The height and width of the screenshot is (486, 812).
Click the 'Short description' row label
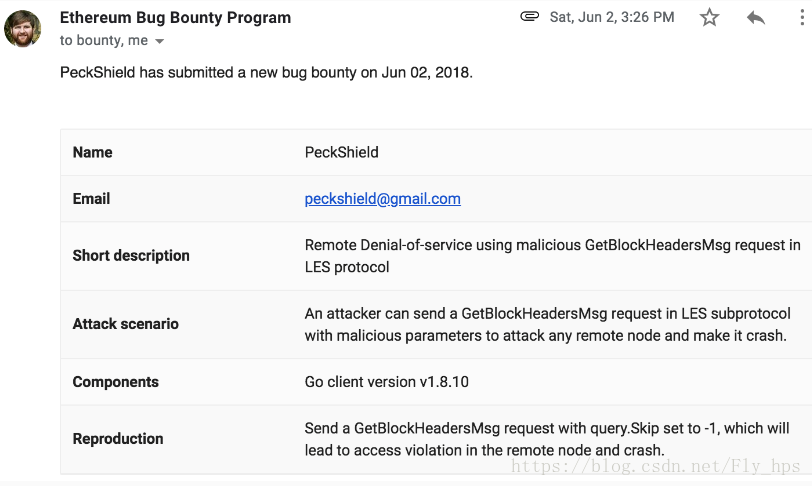click(131, 255)
